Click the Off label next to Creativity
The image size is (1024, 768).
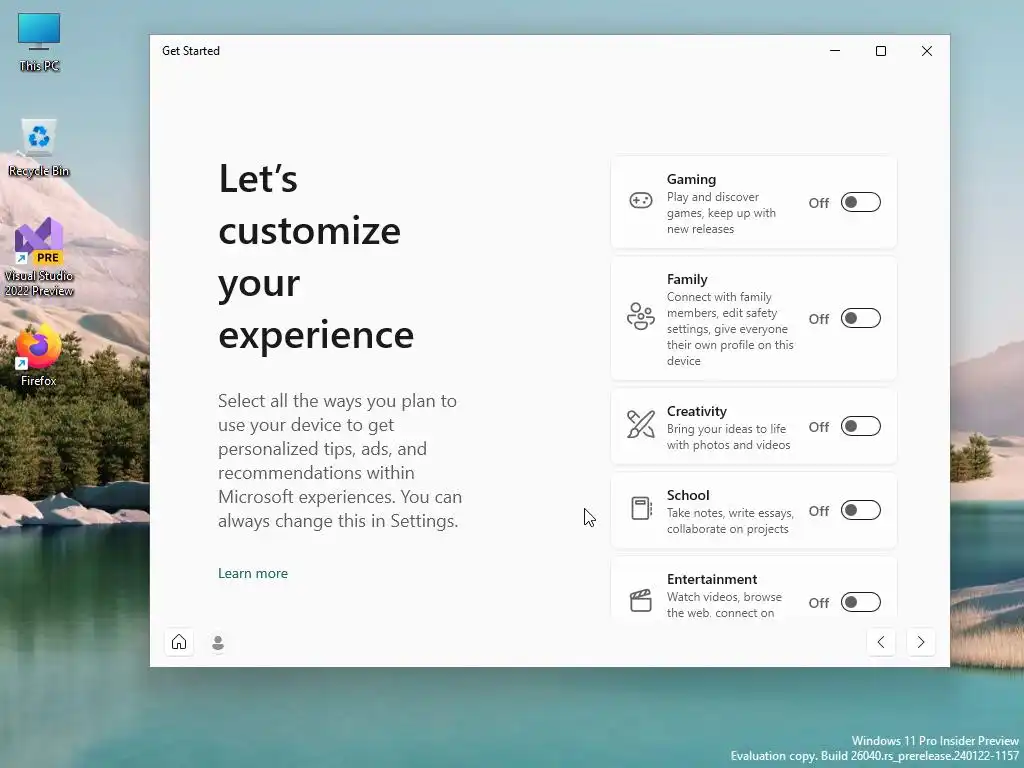pos(819,427)
